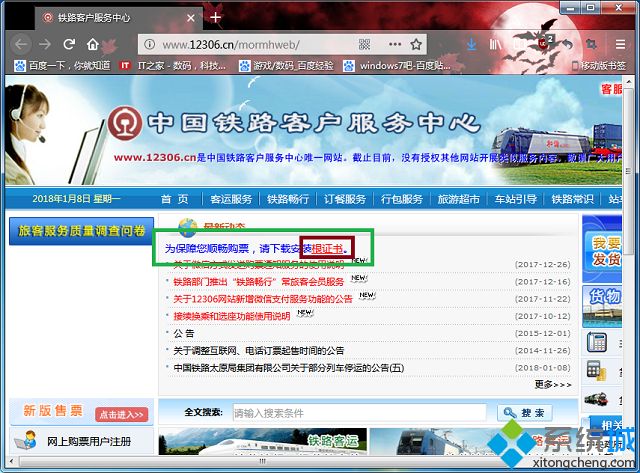Click the browser Forward arrow button
The image size is (640, 473).
(x=45, y=44)
